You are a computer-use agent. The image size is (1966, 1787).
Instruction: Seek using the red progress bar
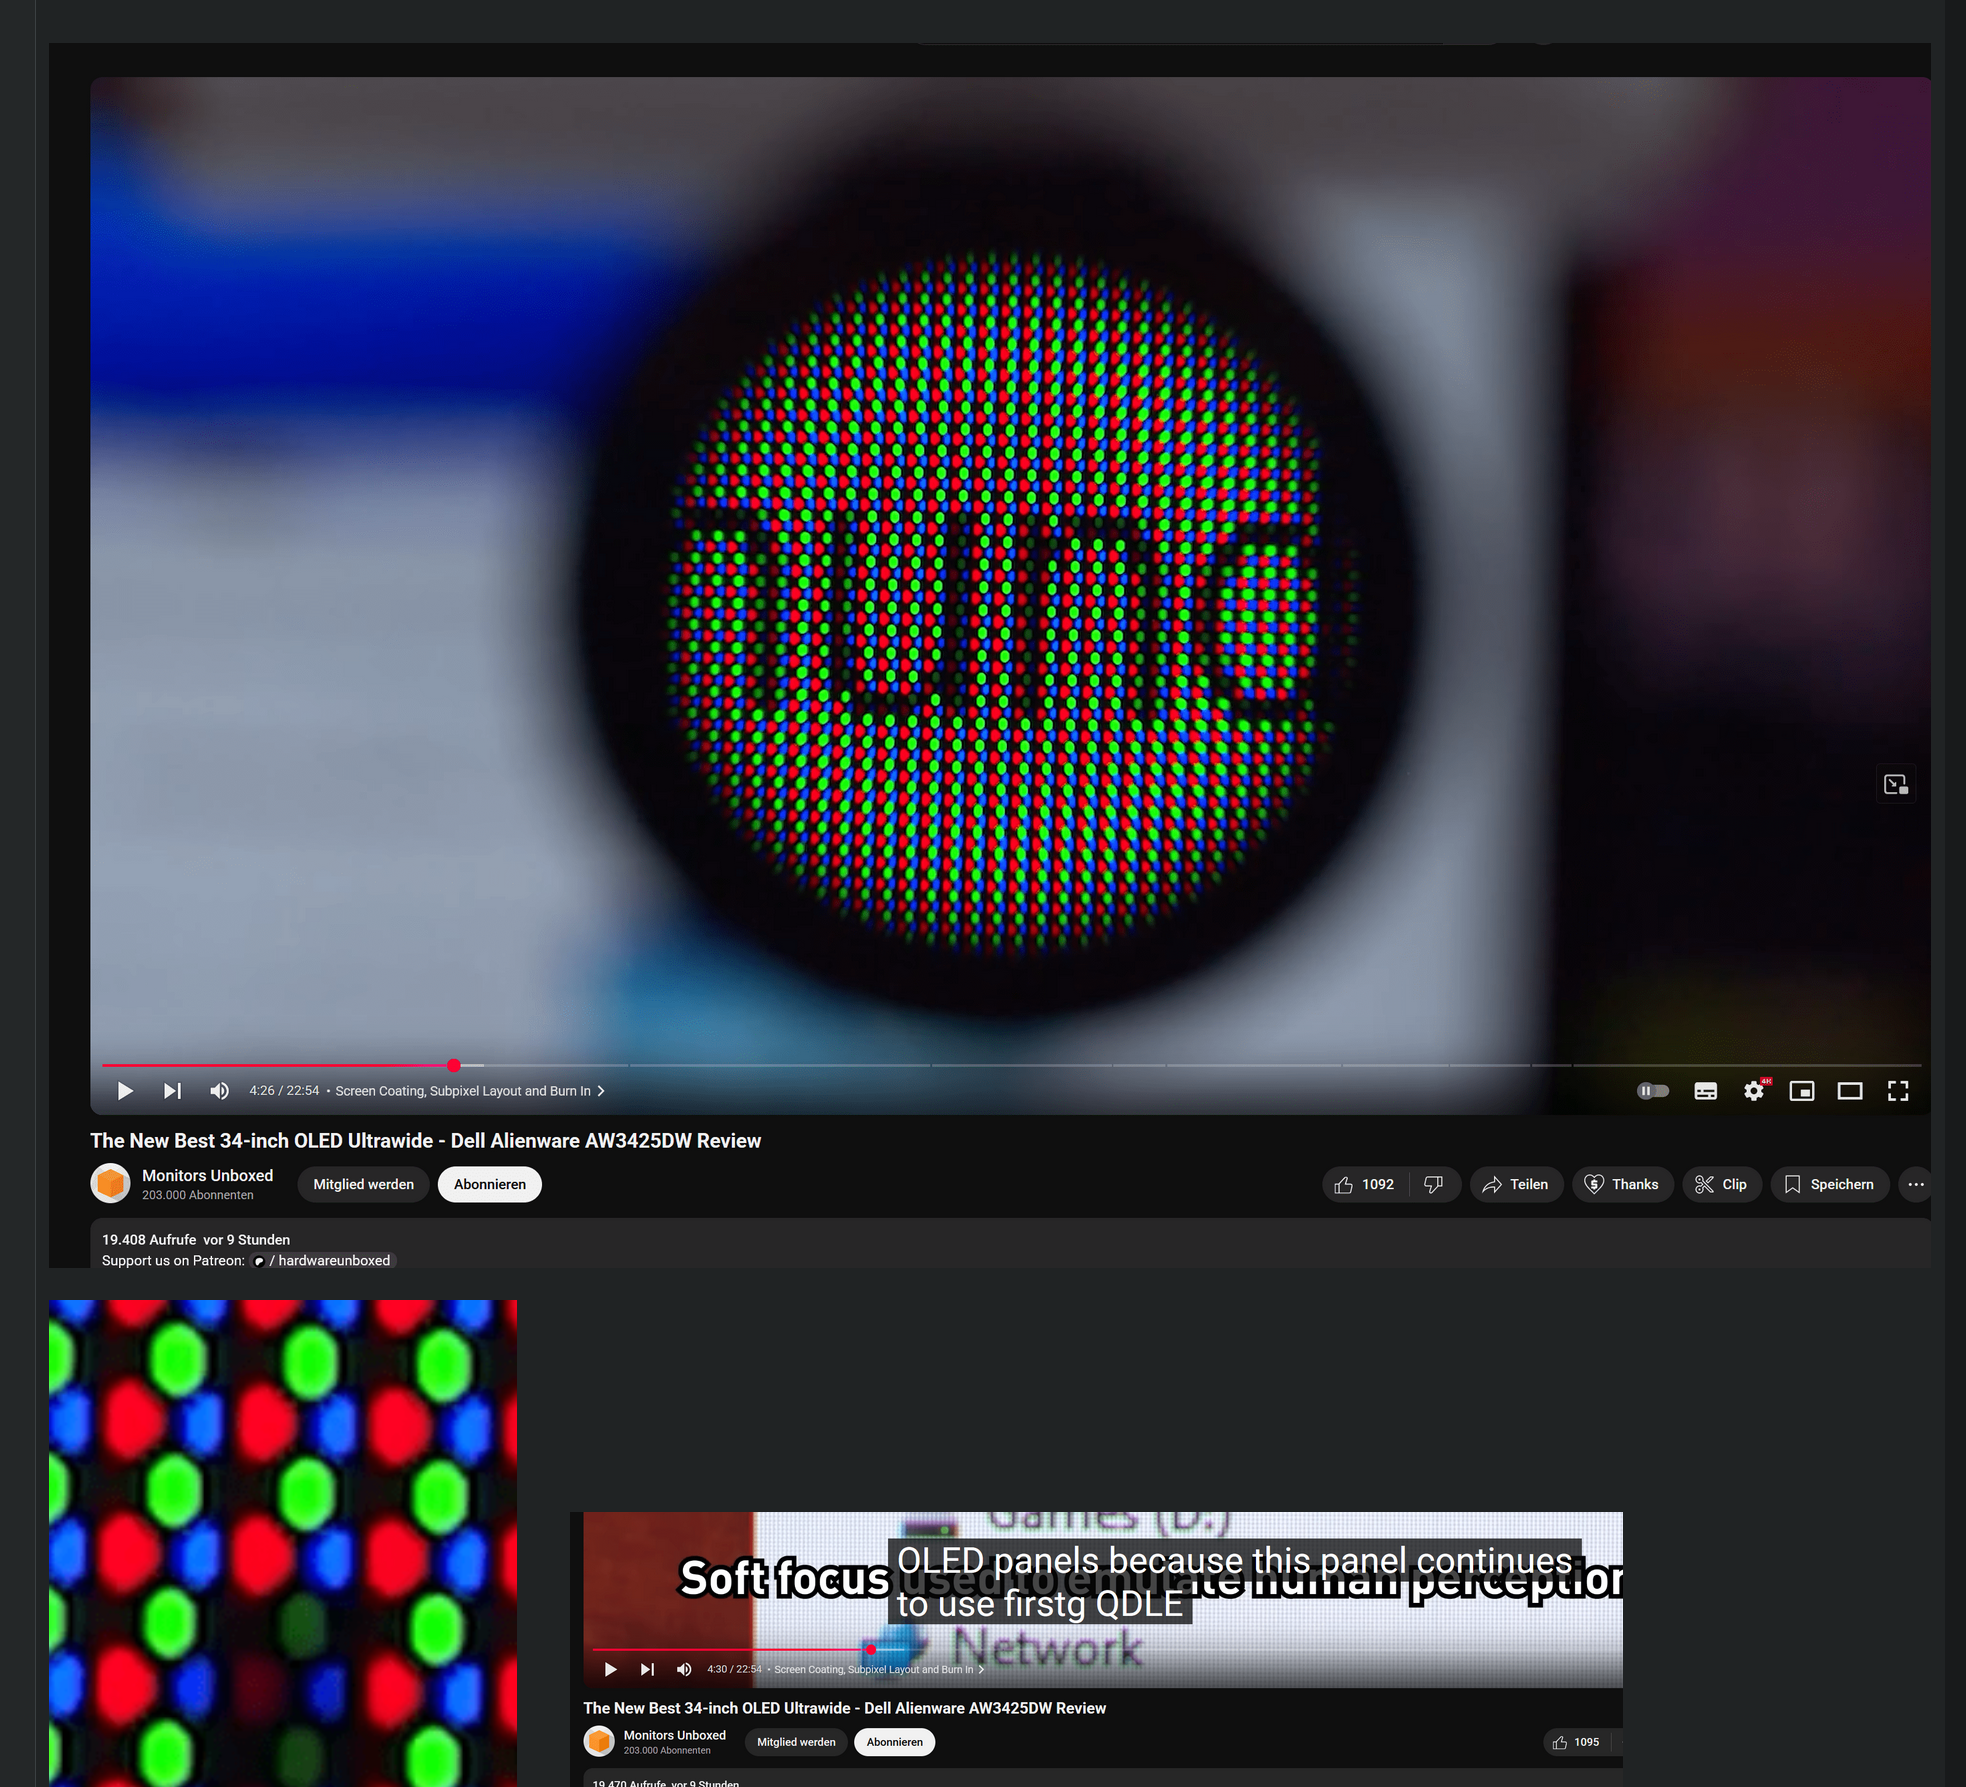pos(453,1066)
